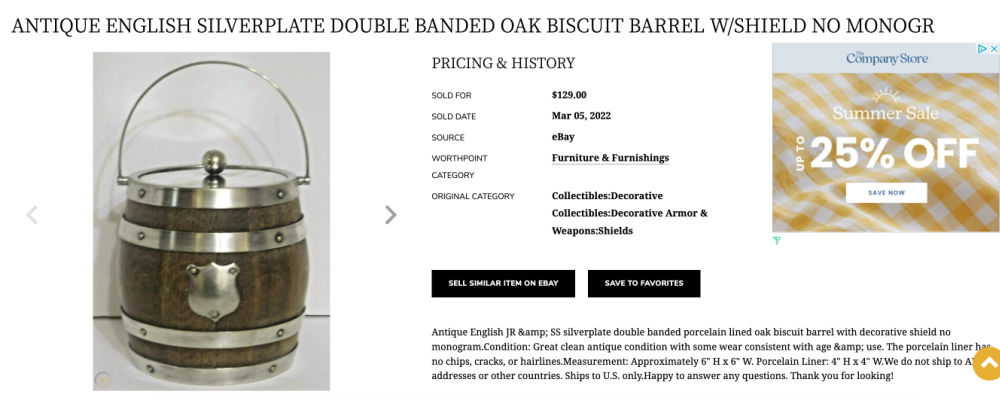Click the eBay source value

coord(563,137)
